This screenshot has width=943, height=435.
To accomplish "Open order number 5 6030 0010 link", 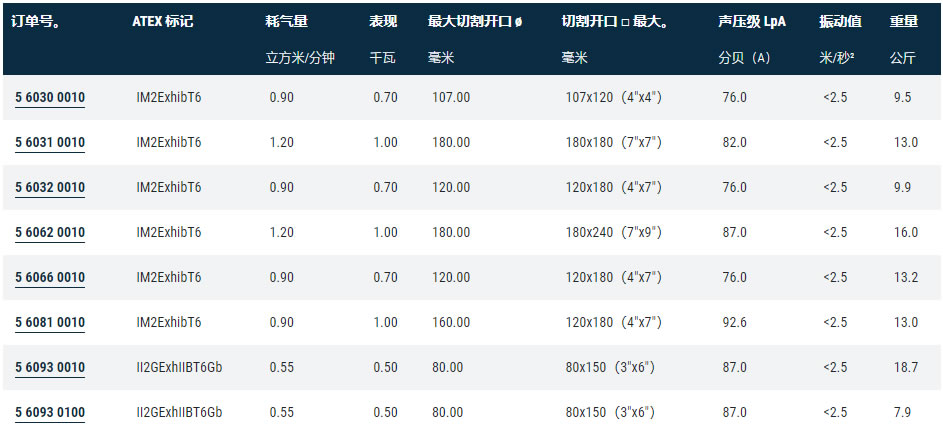I will pos(50,98).
